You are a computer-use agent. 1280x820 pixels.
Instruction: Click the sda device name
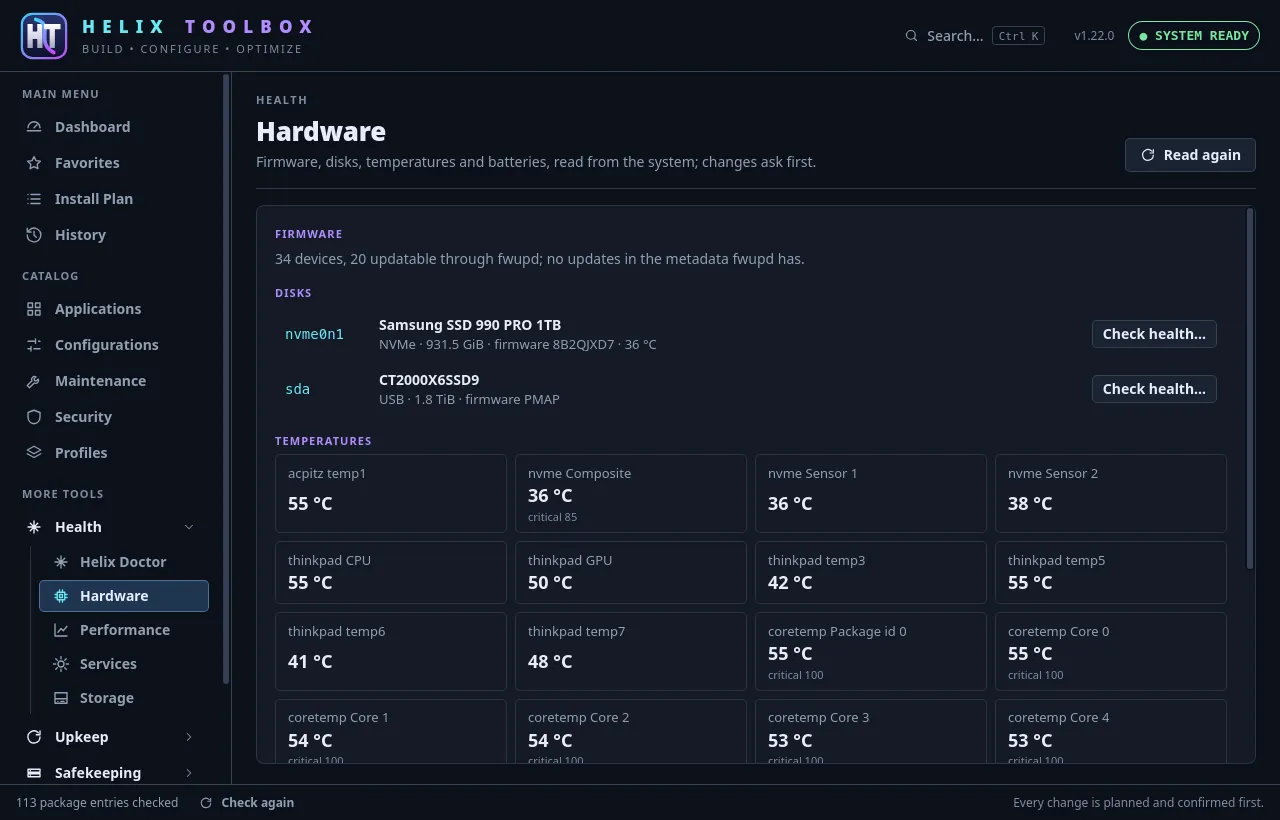point(297,389)
